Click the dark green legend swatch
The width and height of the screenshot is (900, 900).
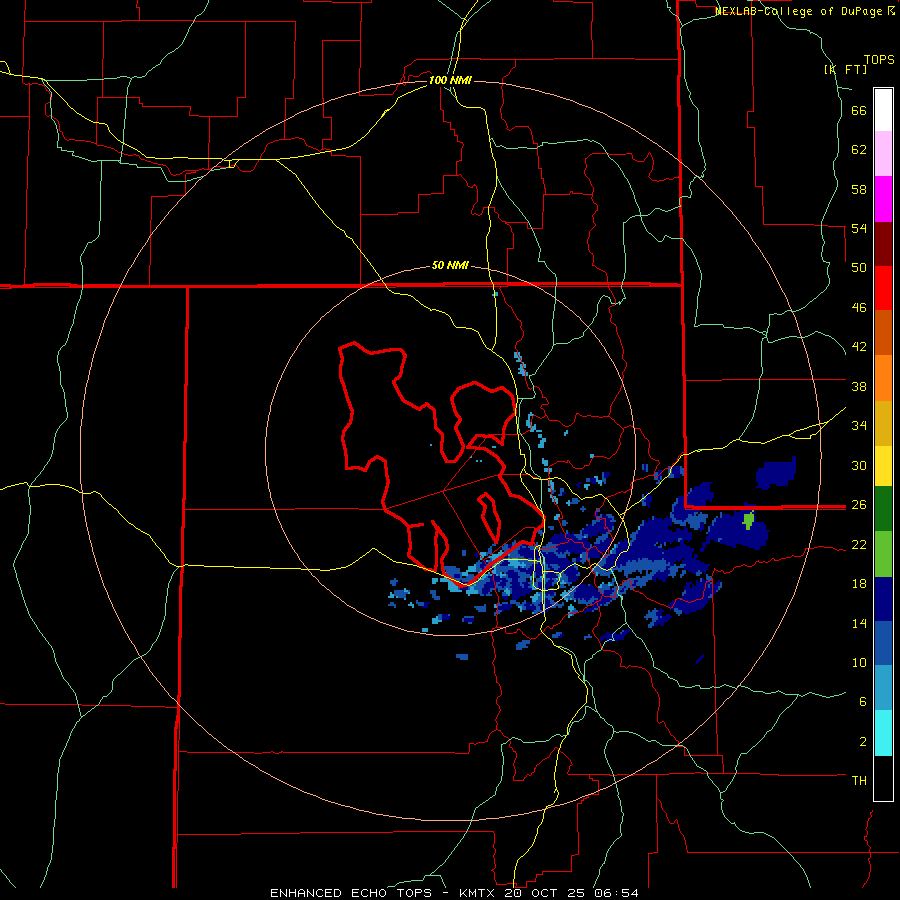click(x=883, y=509)
